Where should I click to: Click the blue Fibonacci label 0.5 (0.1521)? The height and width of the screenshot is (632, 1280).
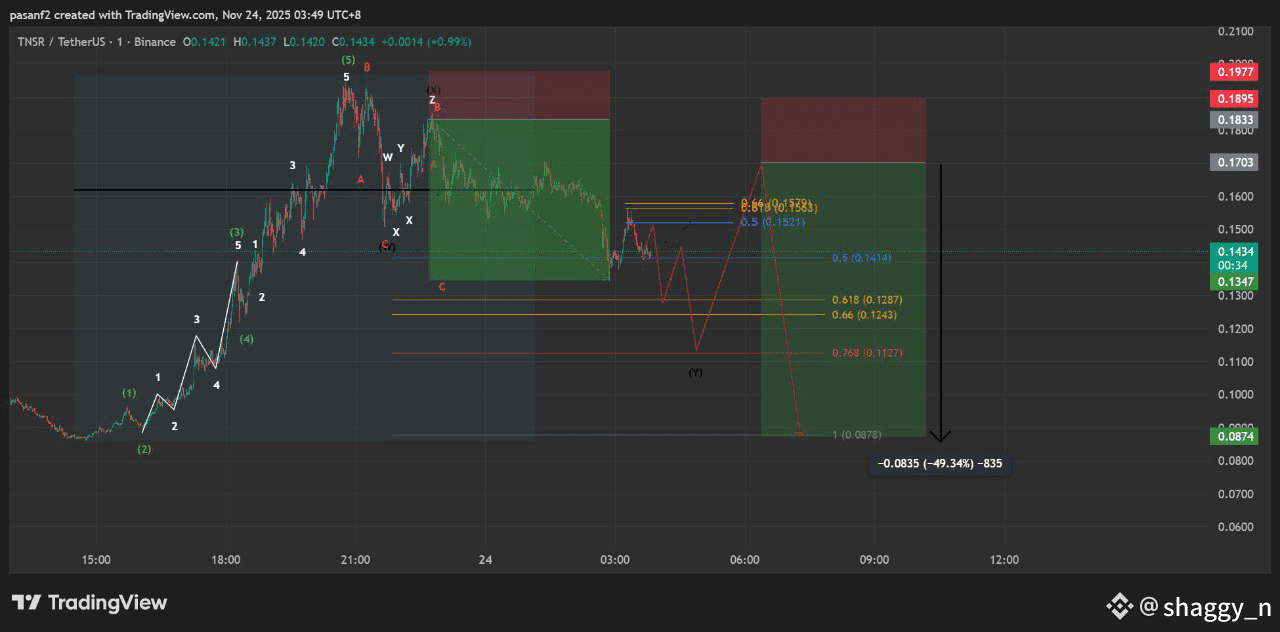pos(773,222)
